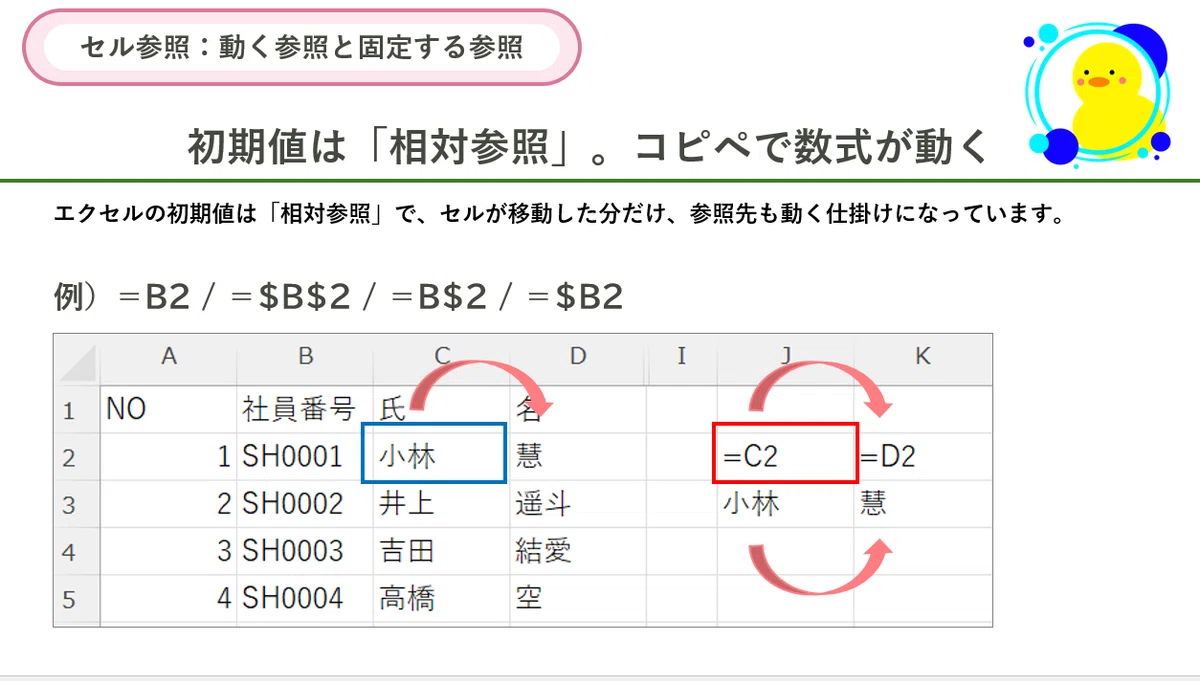Select row 3 header

point(77,504)
